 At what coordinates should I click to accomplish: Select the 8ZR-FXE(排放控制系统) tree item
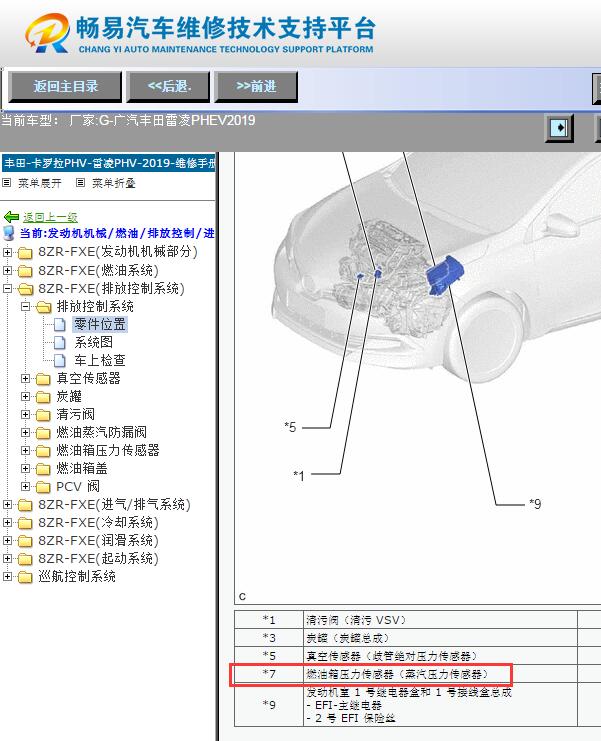click(111, 288)
